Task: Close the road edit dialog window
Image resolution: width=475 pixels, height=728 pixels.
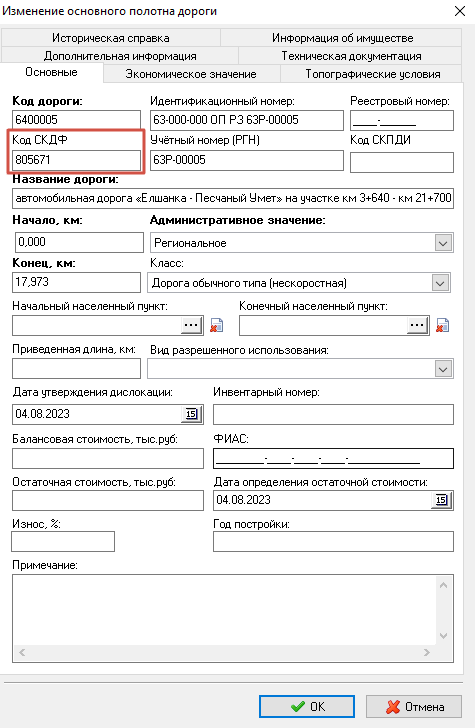Action: point(460,11)
